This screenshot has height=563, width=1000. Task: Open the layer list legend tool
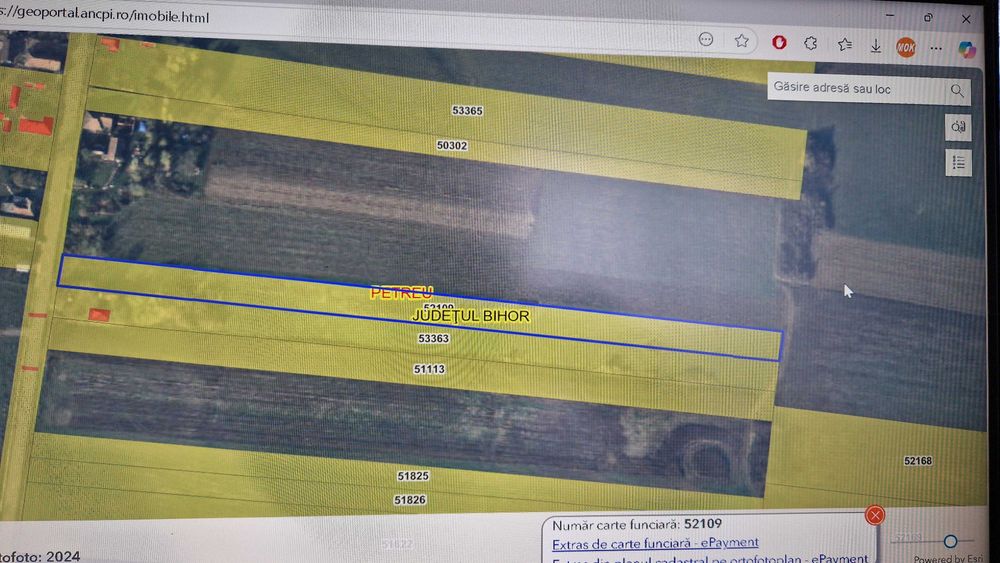tap(959, 163)
